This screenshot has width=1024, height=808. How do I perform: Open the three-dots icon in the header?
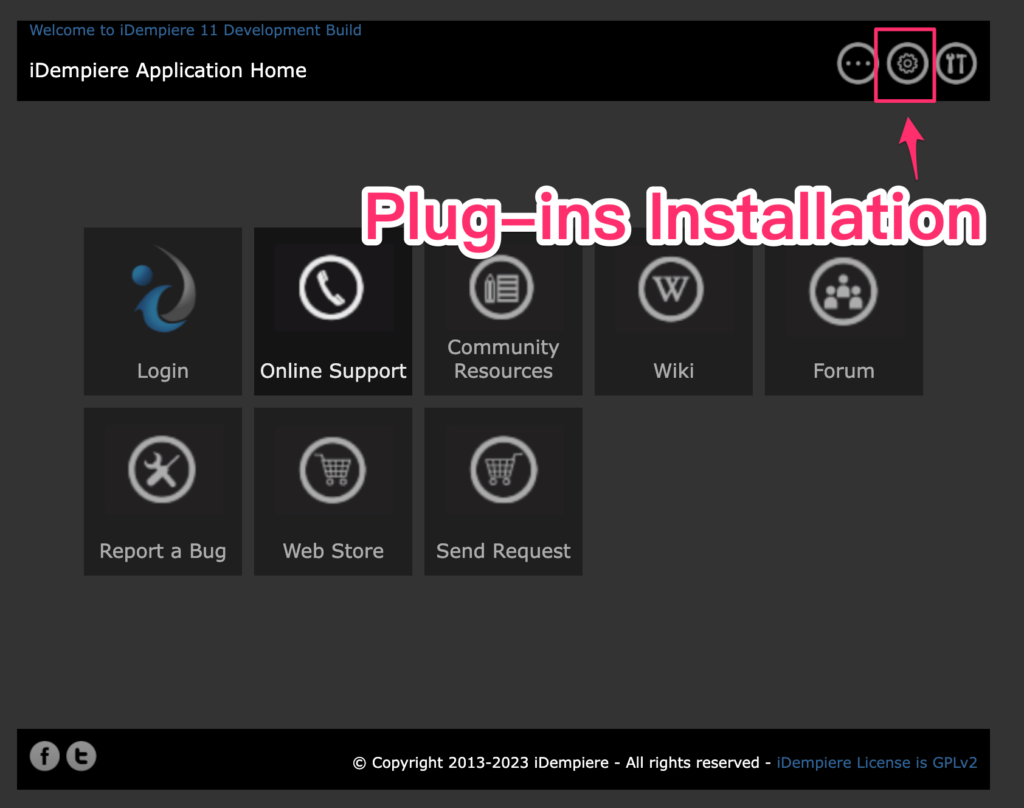point(857,64)
